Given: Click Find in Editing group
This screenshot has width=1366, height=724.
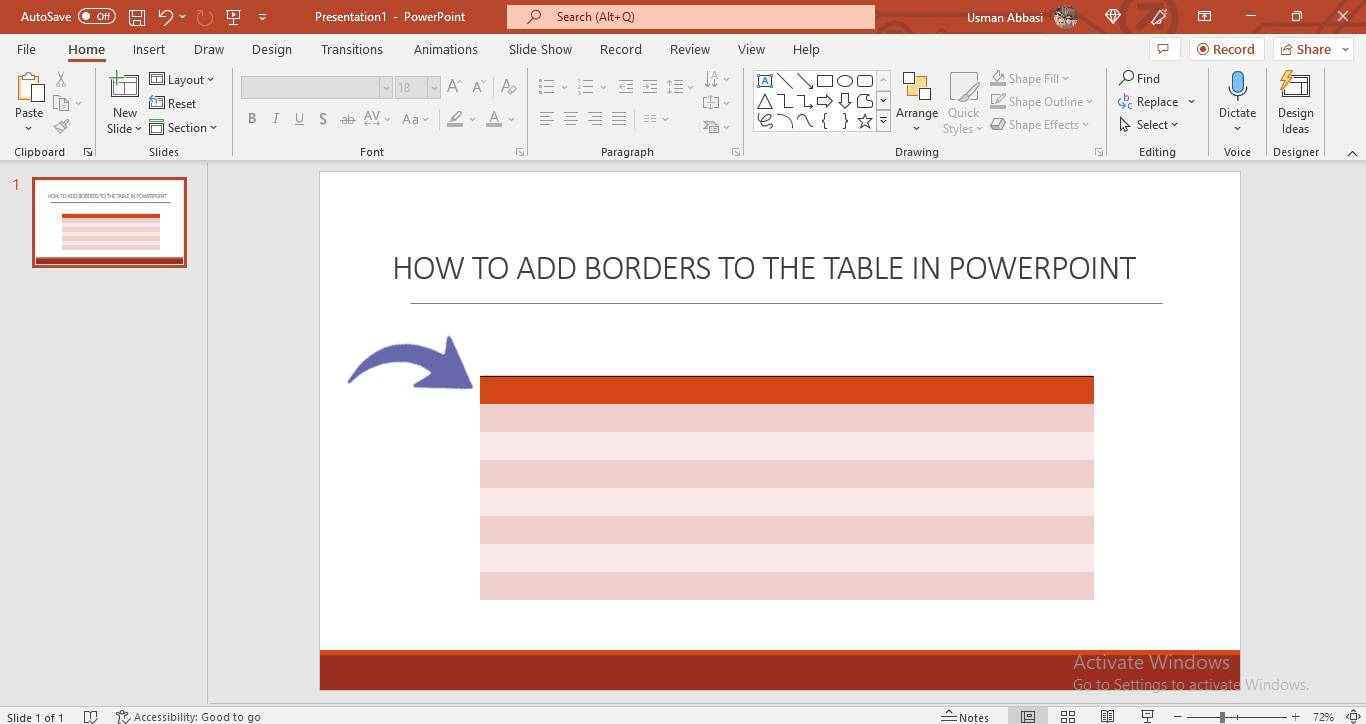Looking at the screenshot, I should (1139, 78).
